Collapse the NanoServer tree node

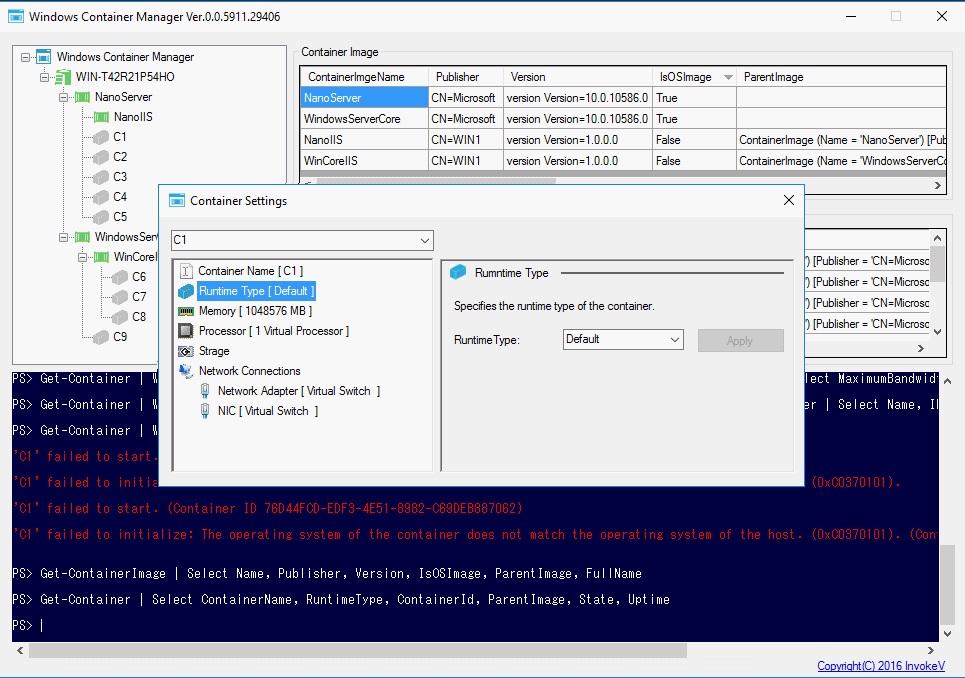click(x=63, y=97)
